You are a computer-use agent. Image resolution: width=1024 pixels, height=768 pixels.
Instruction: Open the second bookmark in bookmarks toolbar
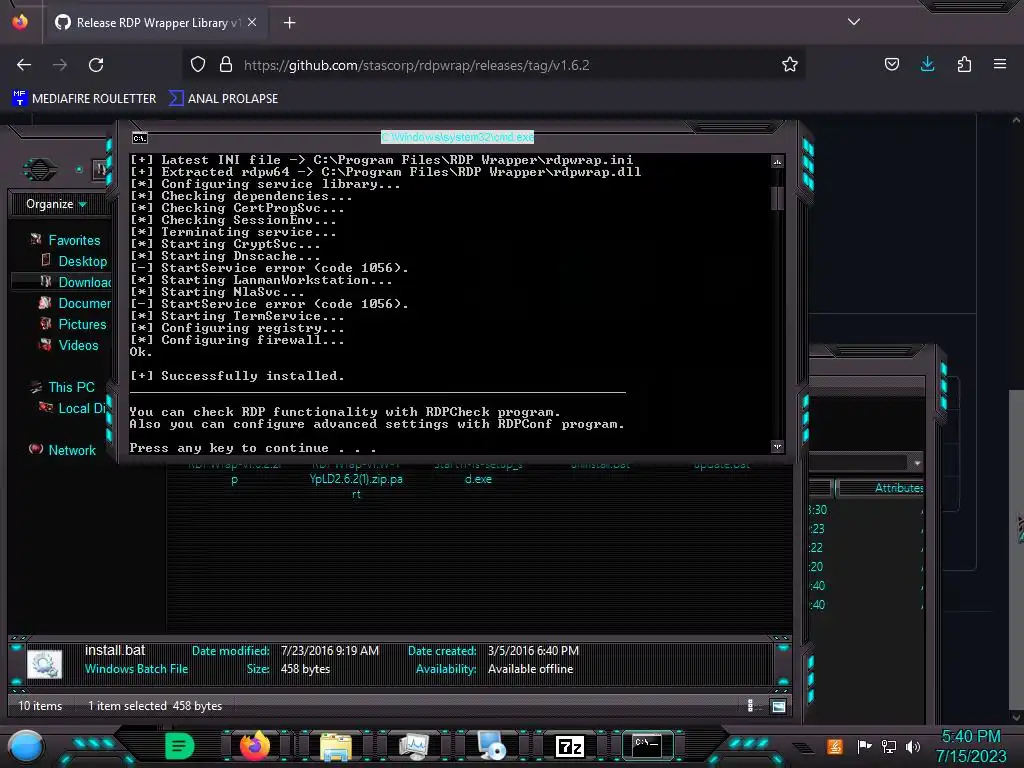point(223,99)
